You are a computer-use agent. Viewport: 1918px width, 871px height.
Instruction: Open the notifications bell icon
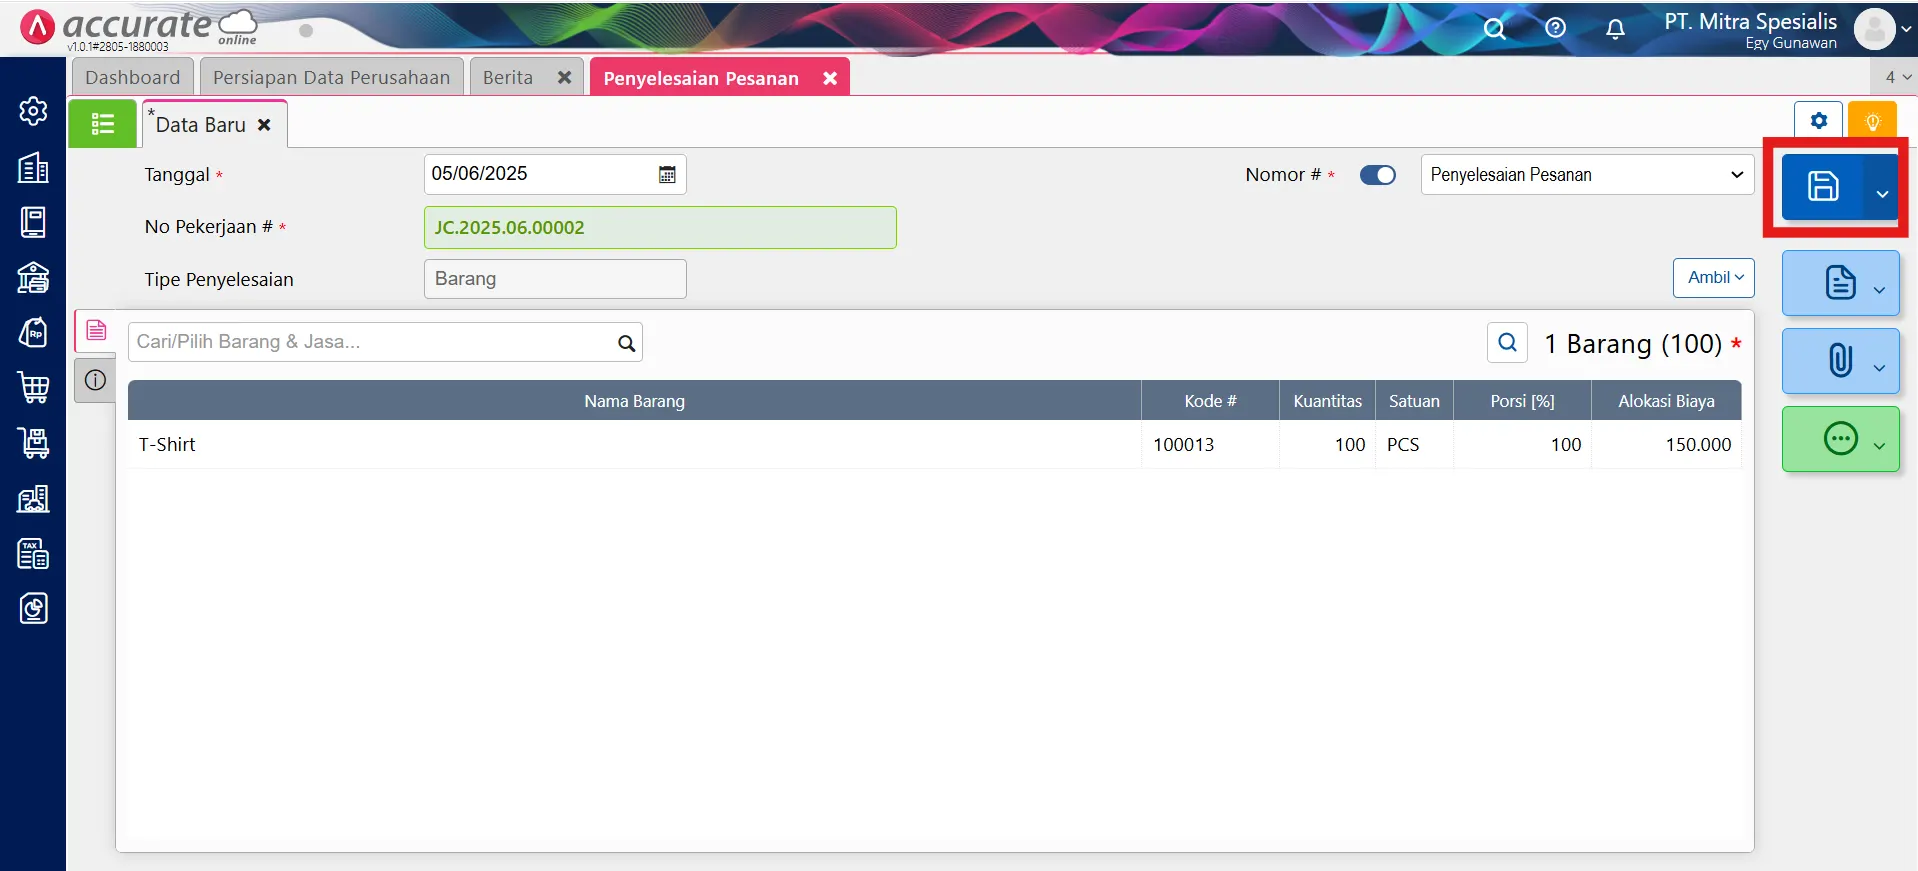click(1615, 28)
